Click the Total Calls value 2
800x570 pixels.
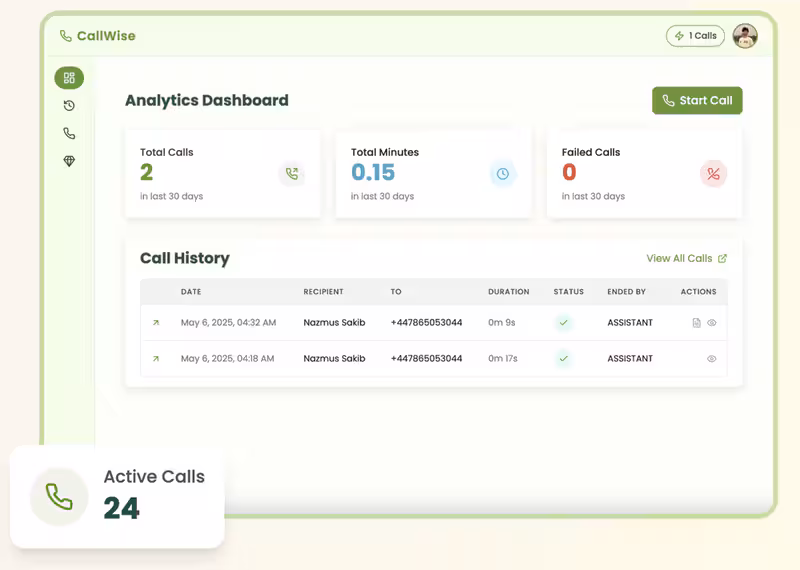point(146,172)
